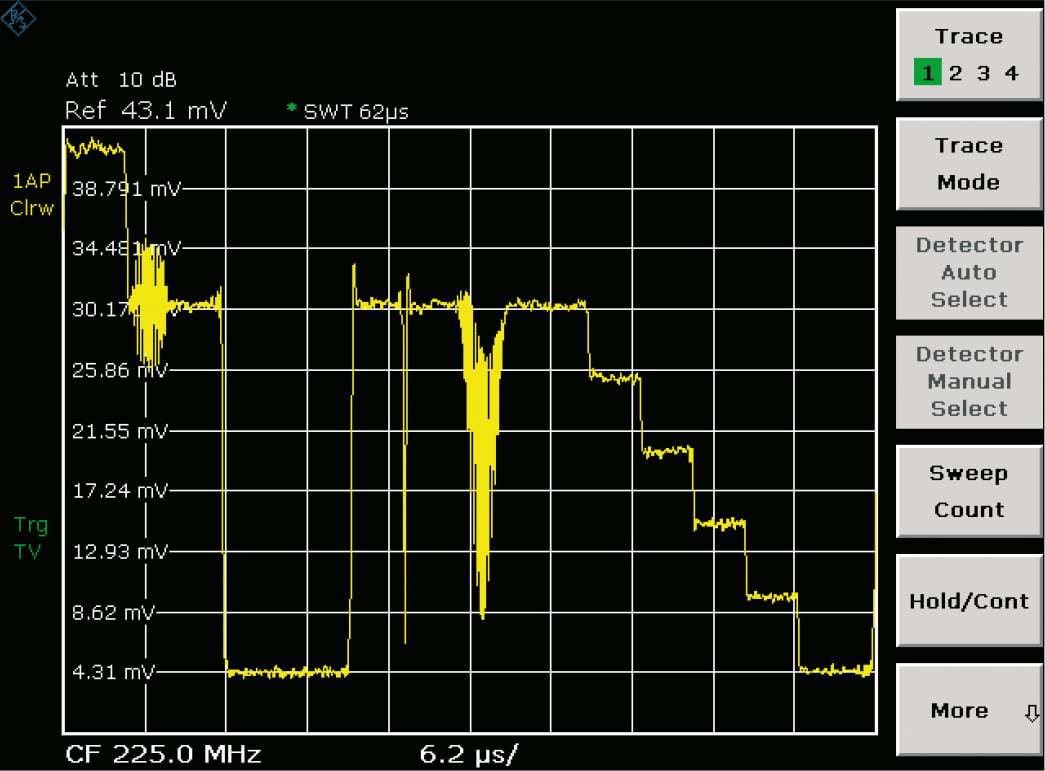Image resolution: width=1045 pixels, height=771 pixels.
Task: Open the Trace Mode softkey
Action: pyautogui.click(x=968, y=164)
